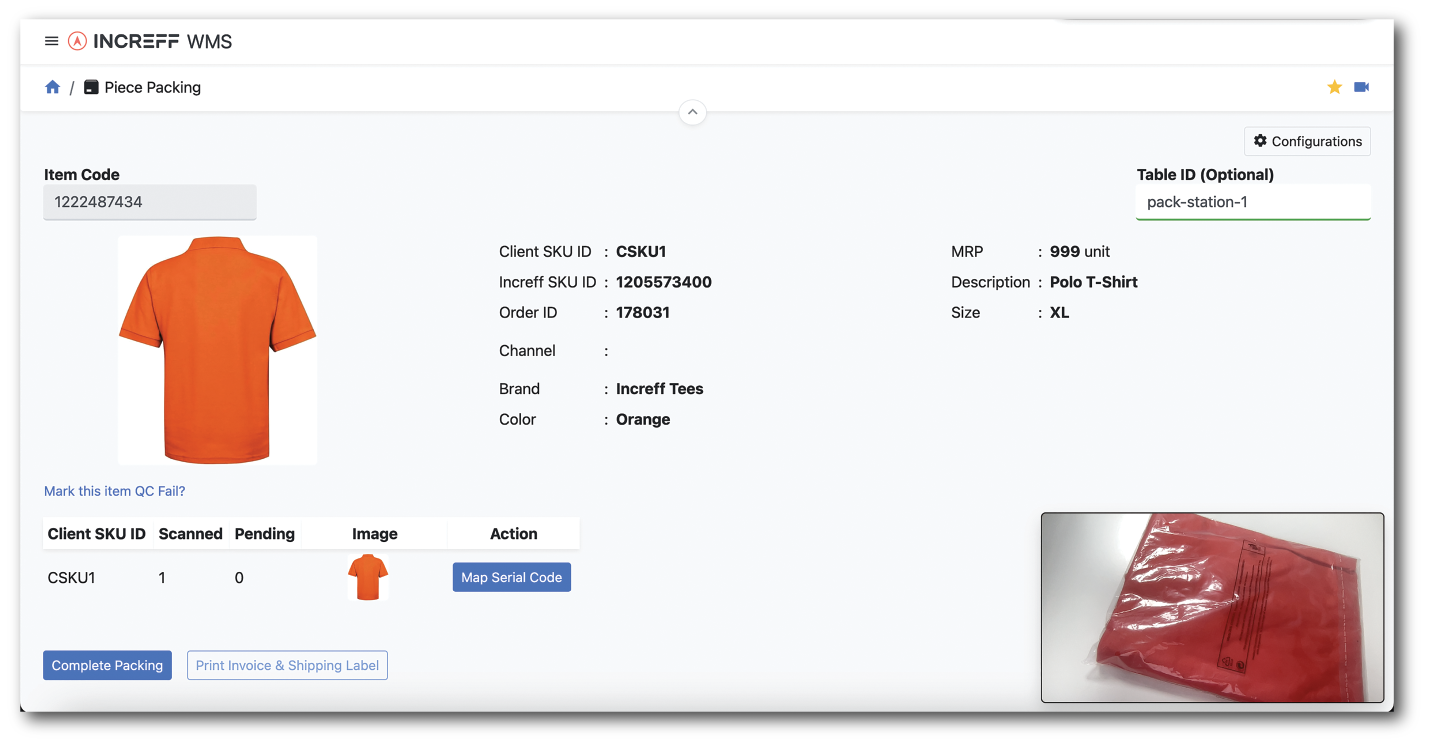Screen dimensions: 1429x742
Task: Click the packed red garment camera preview
Action: click(x=1212, y=608)
